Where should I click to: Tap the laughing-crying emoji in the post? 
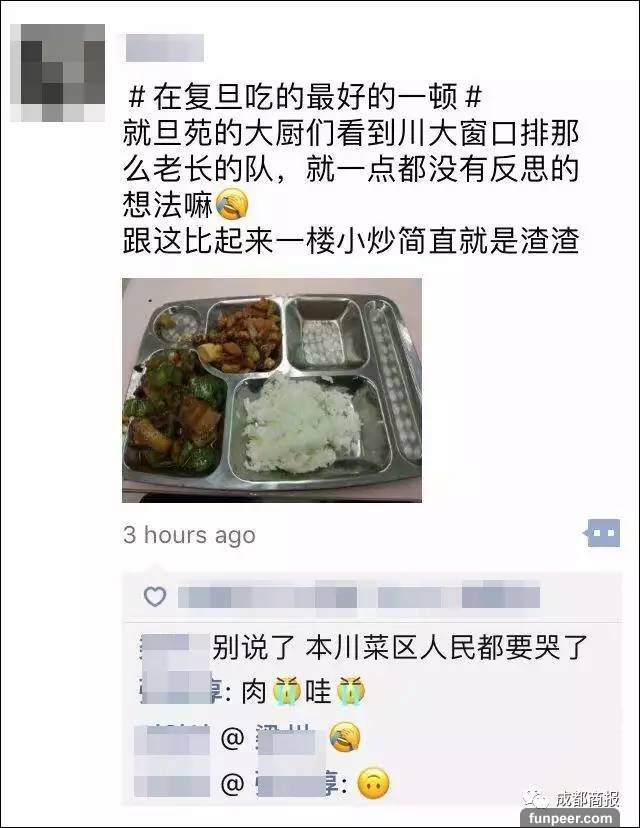[233, 204]
